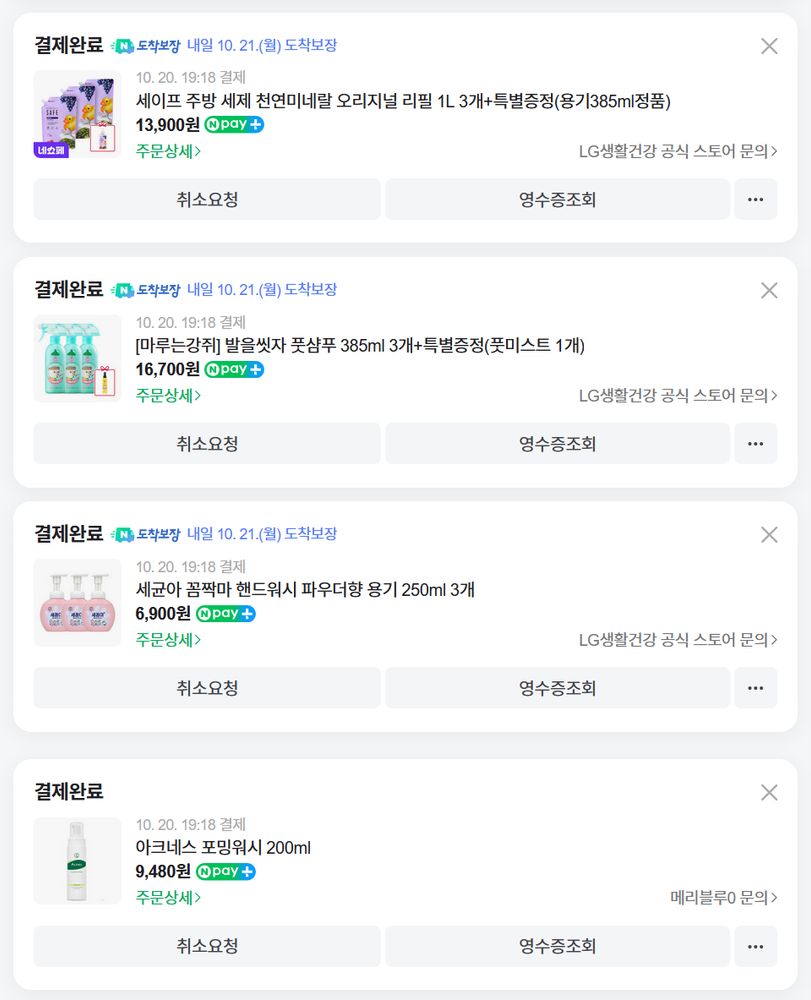Click the Npay badge beside 13,900원

[234, 125]
